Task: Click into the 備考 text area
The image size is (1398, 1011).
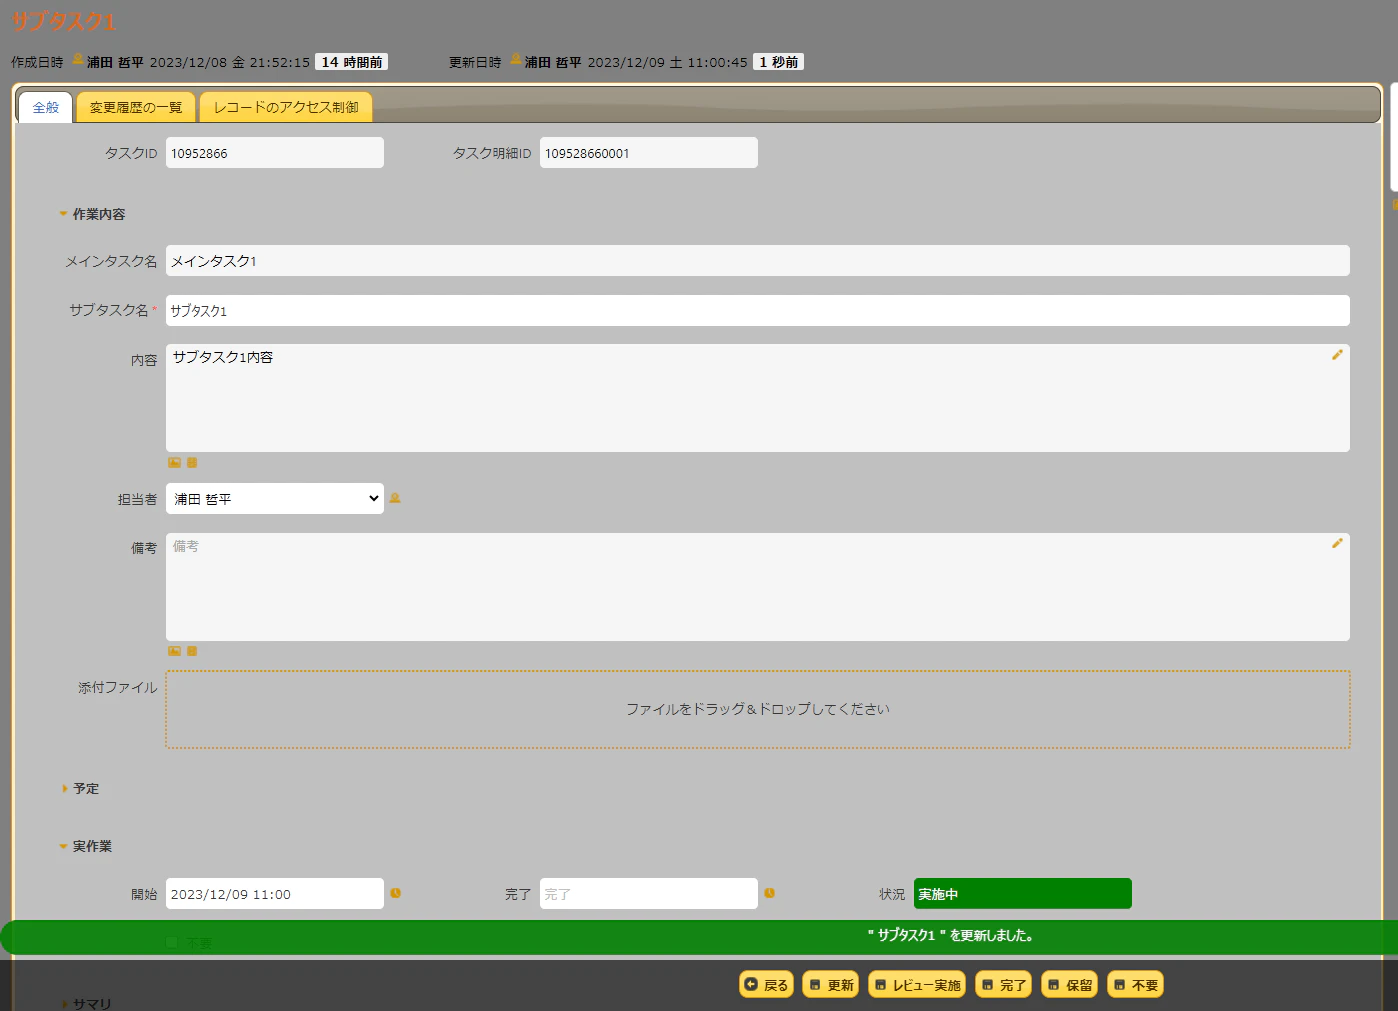Action: tap(758, 587)
